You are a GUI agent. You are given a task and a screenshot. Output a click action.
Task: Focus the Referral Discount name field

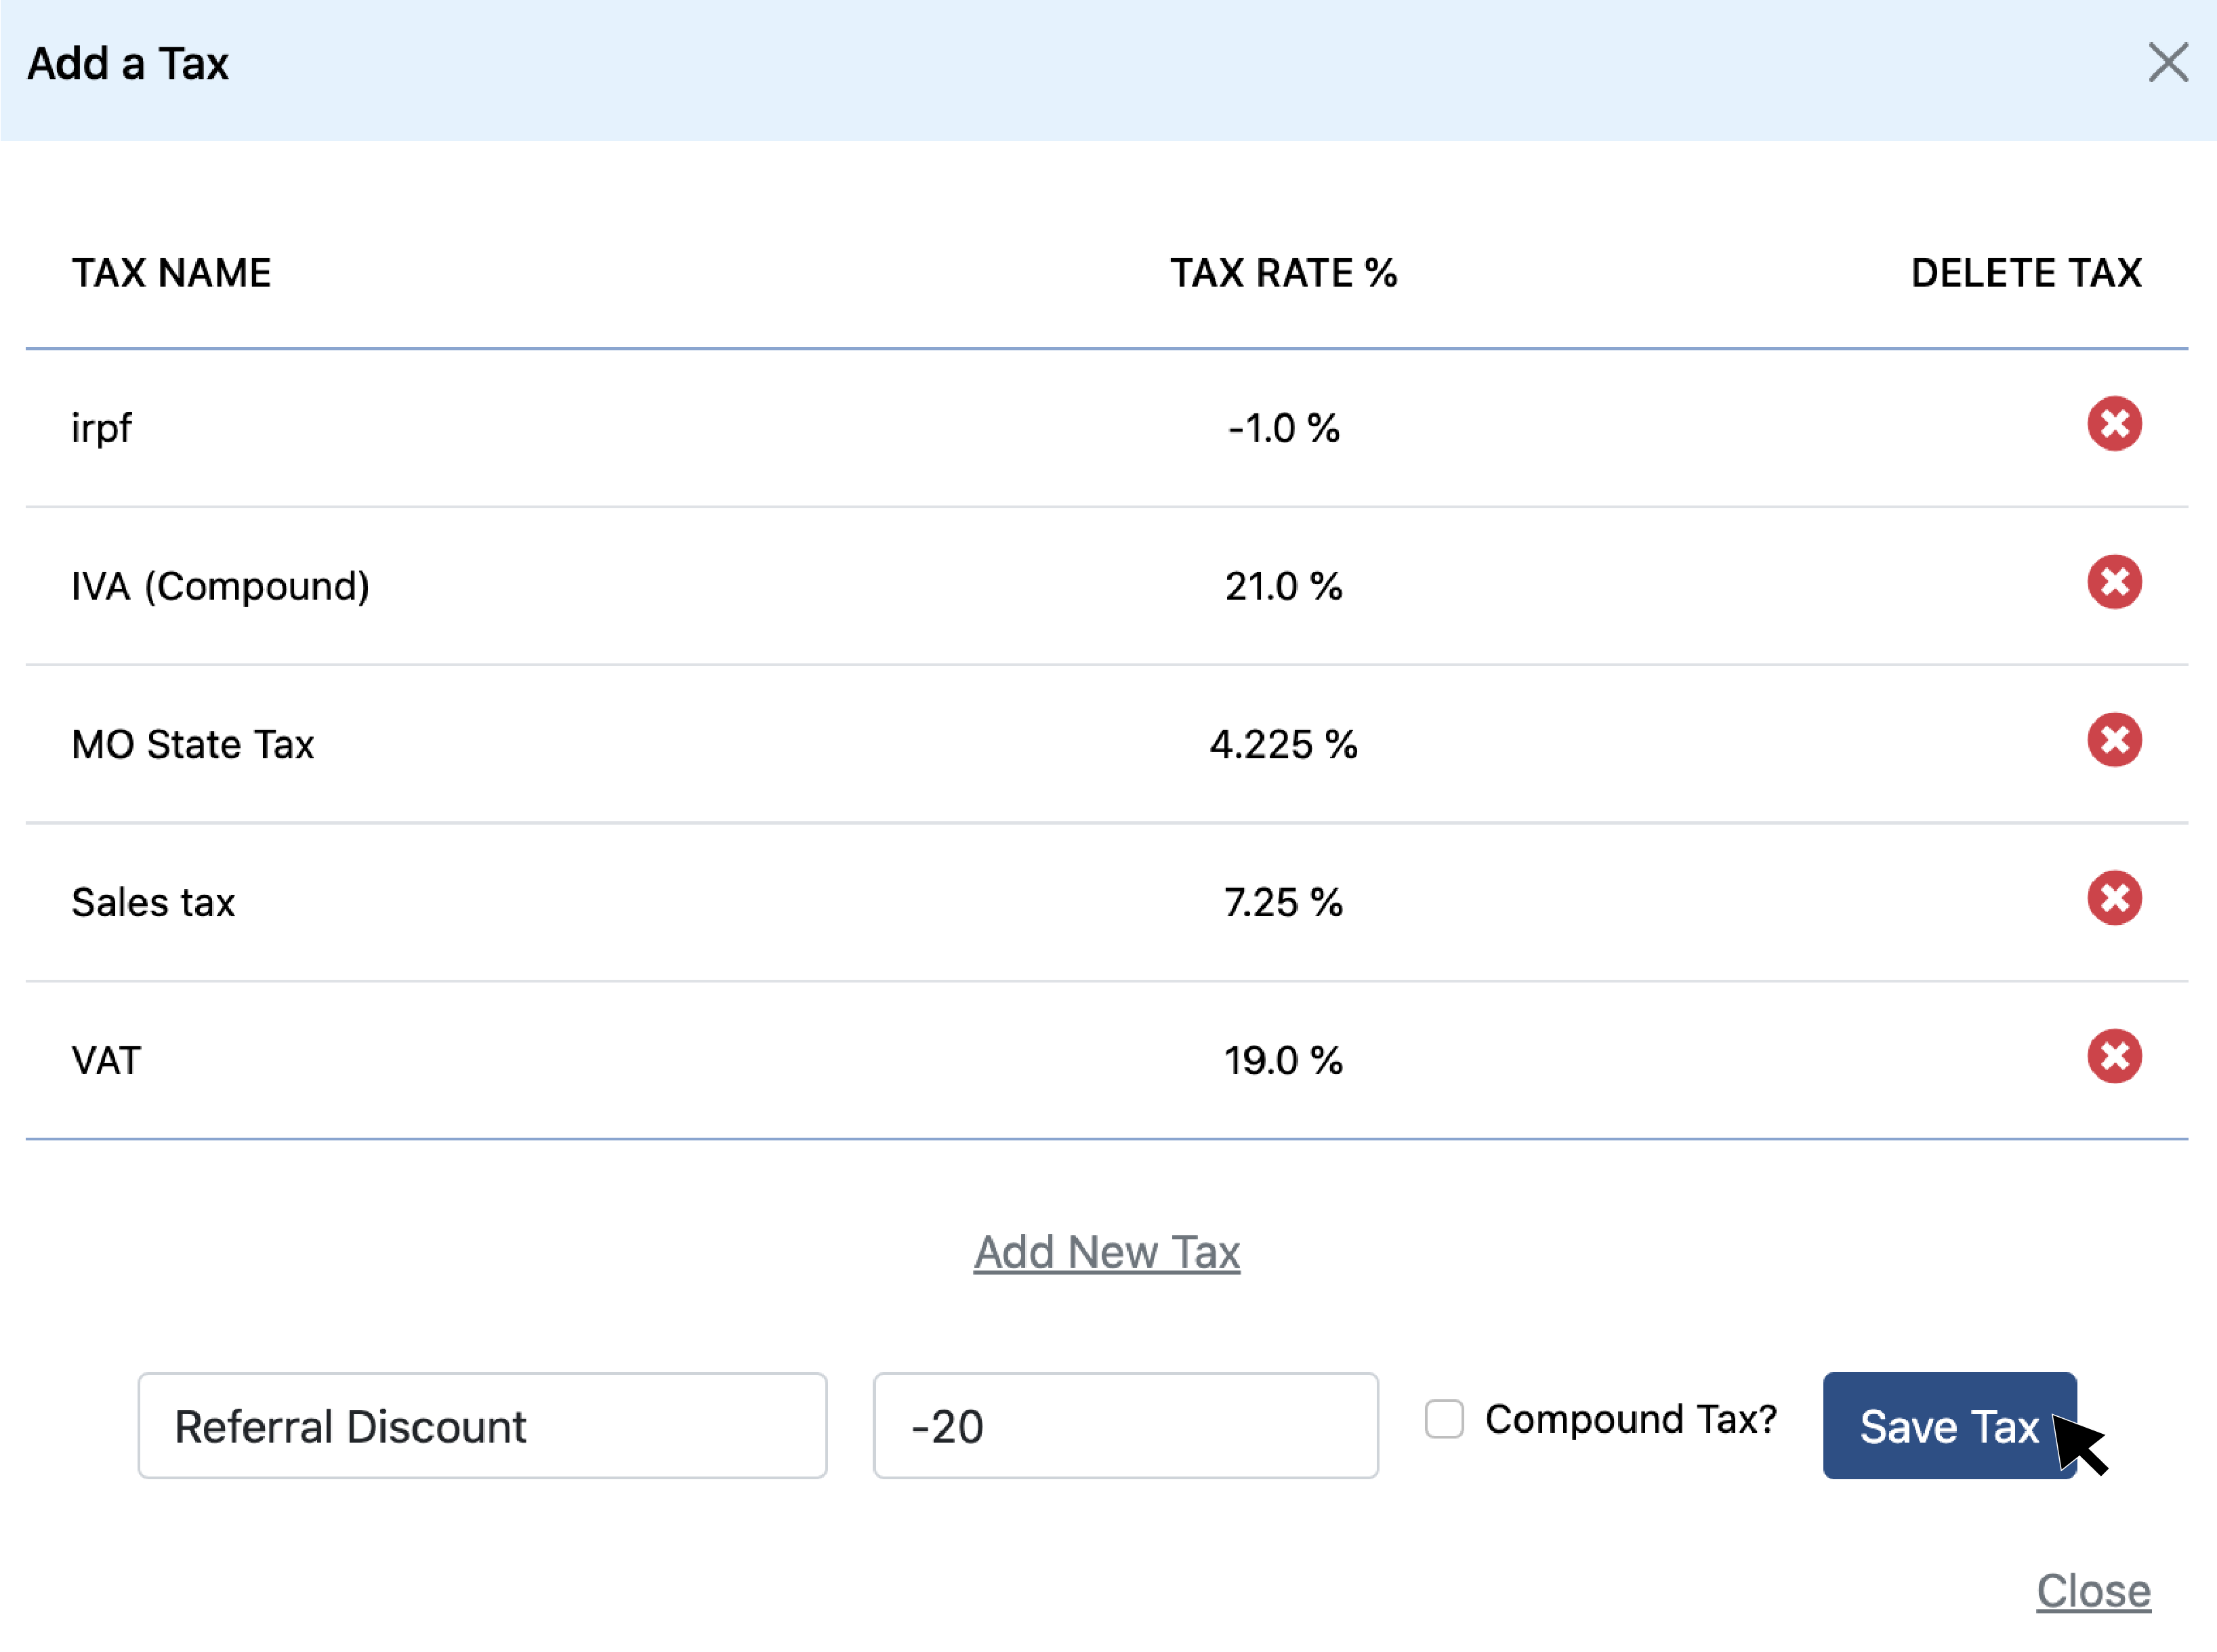(x=482, y=1425)
